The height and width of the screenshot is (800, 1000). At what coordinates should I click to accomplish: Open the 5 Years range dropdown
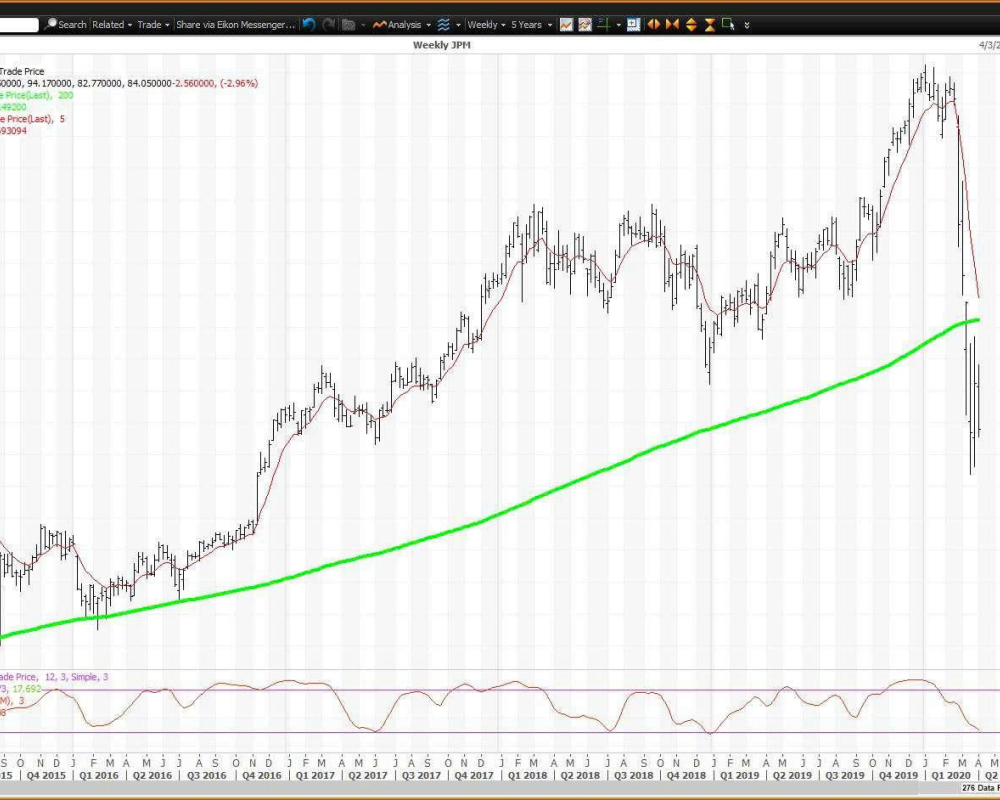click(x=531, y=24)
